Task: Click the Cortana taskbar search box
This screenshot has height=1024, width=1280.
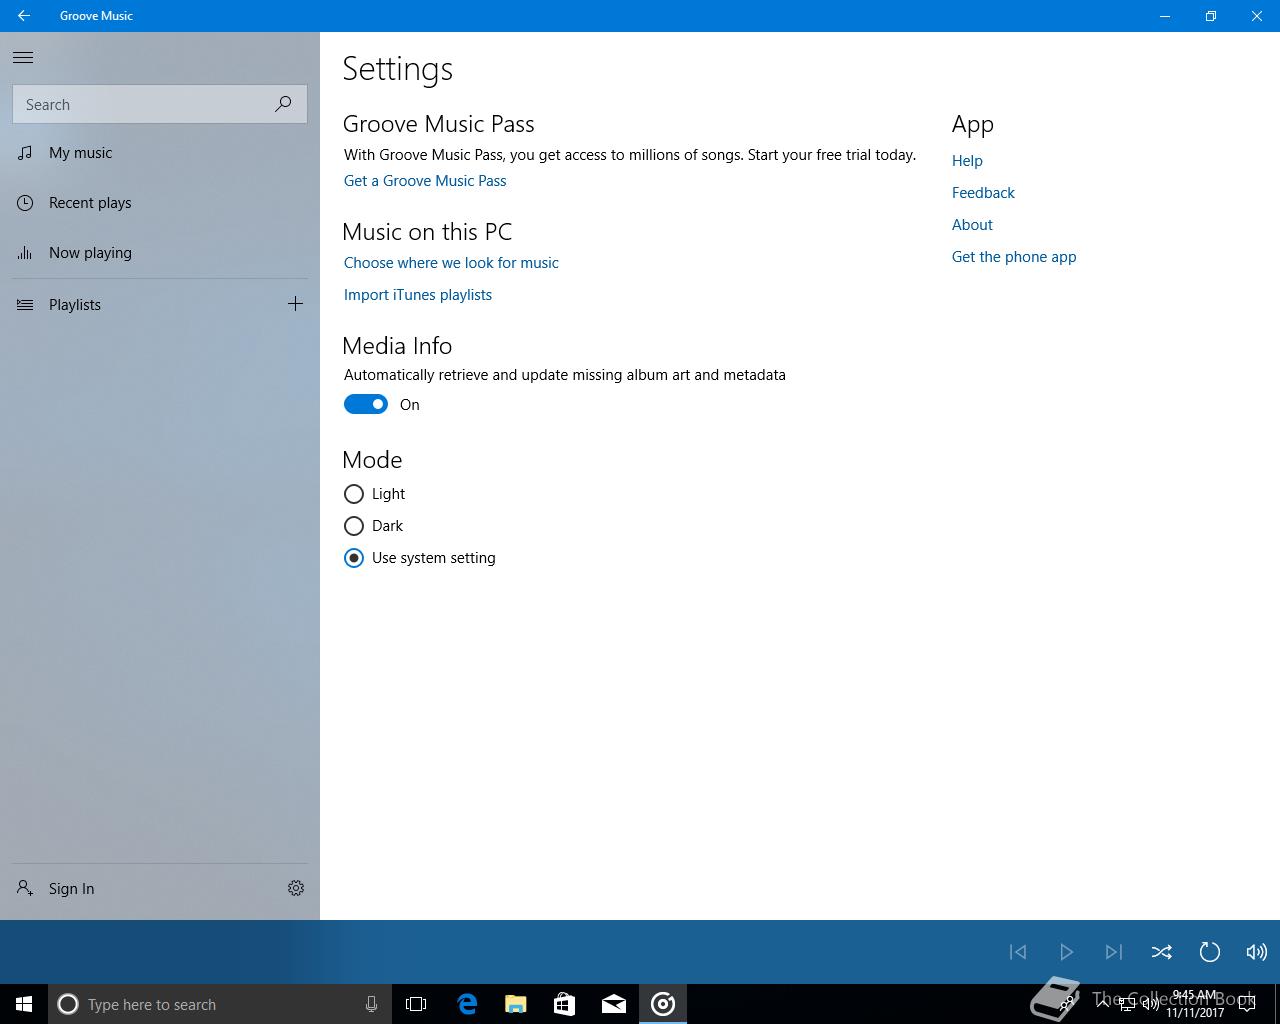Action: (x=219, y=1004)
